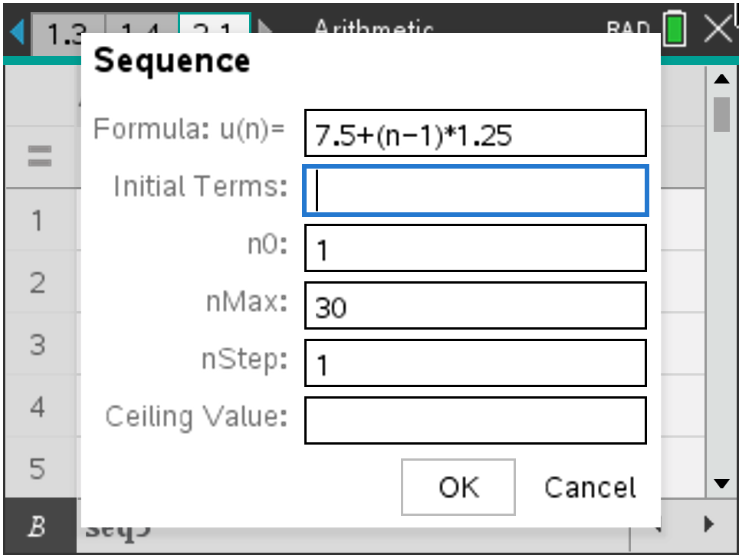
Task: Cancel the Sequence dialog
Action: 589,487
